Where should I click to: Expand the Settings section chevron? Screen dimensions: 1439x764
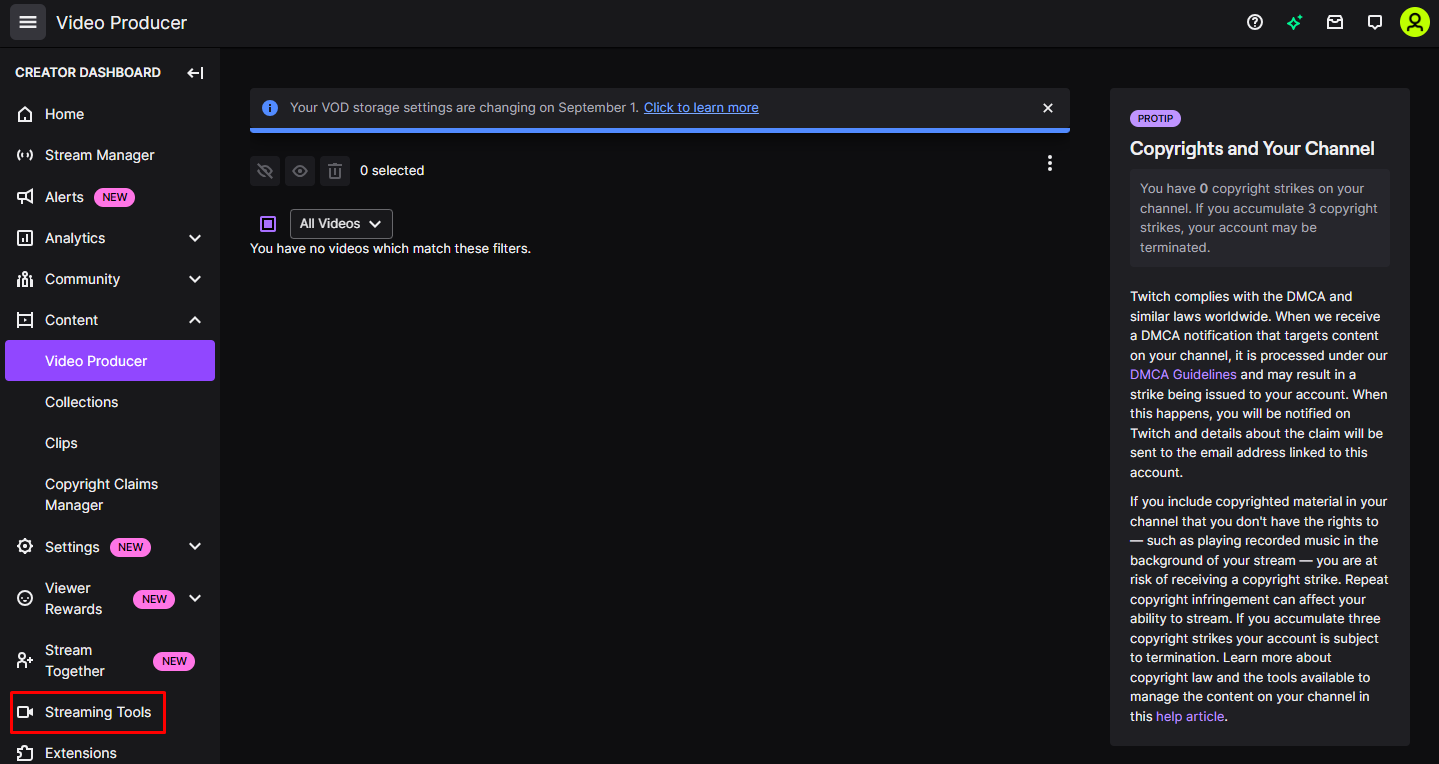tap(195, 547)
